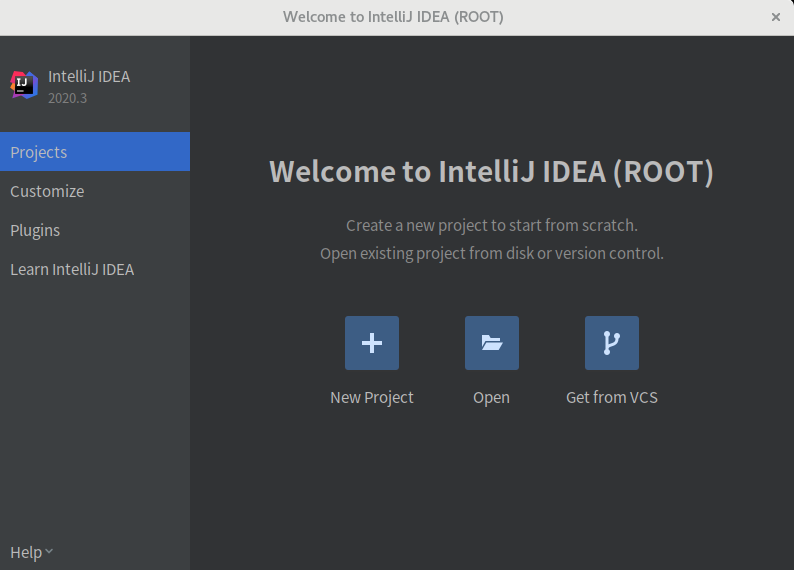Click the IntelliJ IDEA product name text
This screenshot has width=794, height=570.
click(x=89, y=76)
